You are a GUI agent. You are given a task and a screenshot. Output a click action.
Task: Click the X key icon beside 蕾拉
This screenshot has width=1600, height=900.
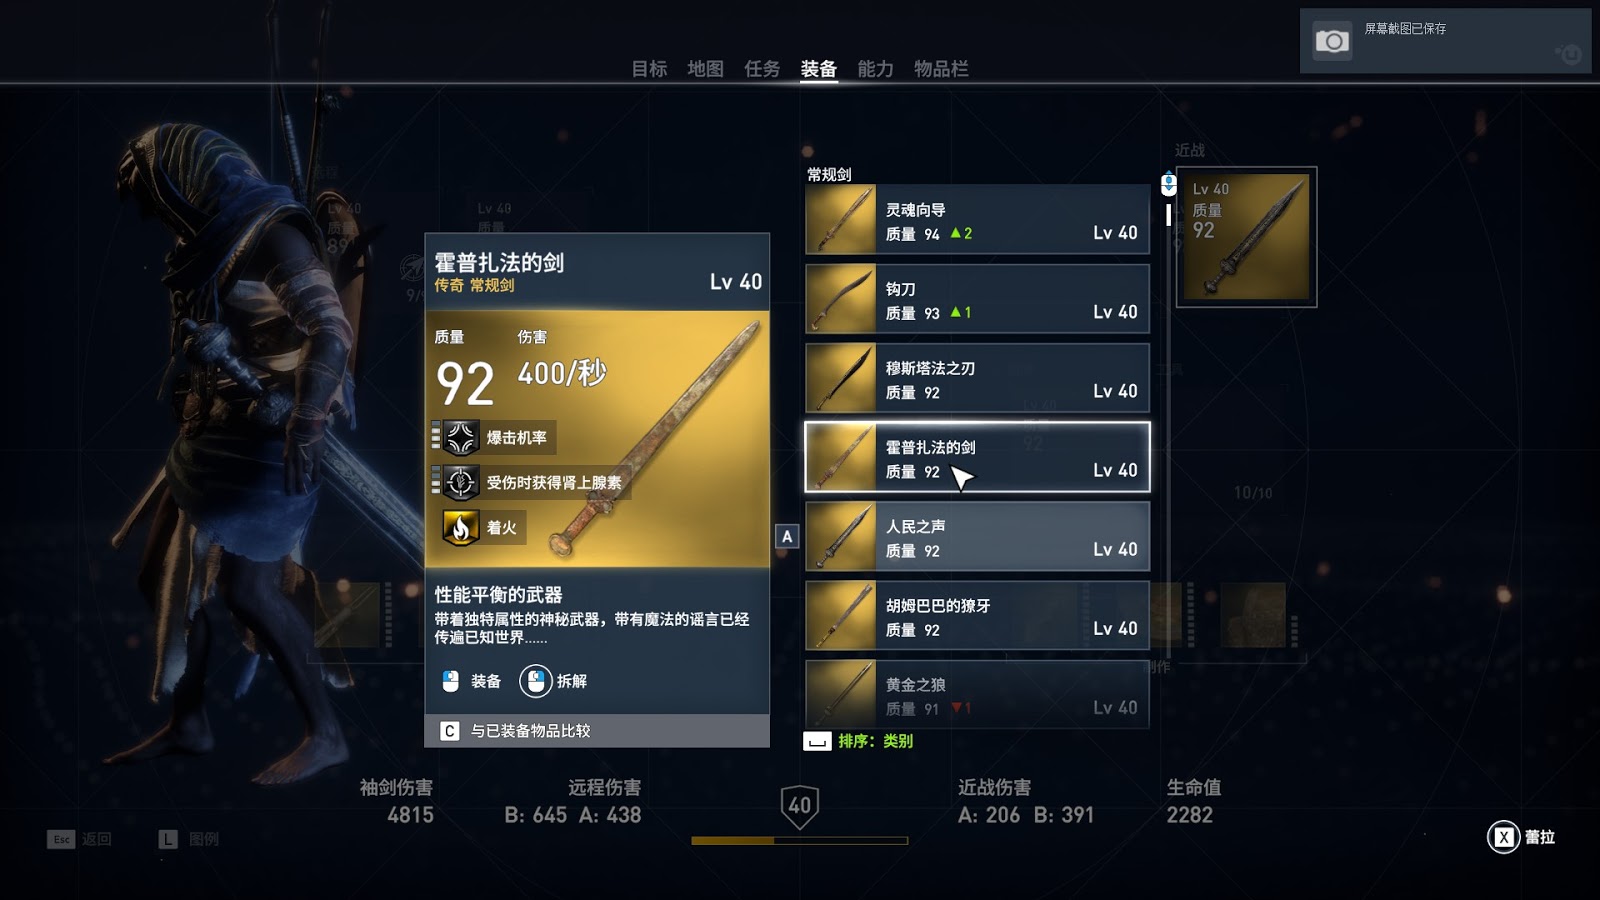pos(1503,837)
